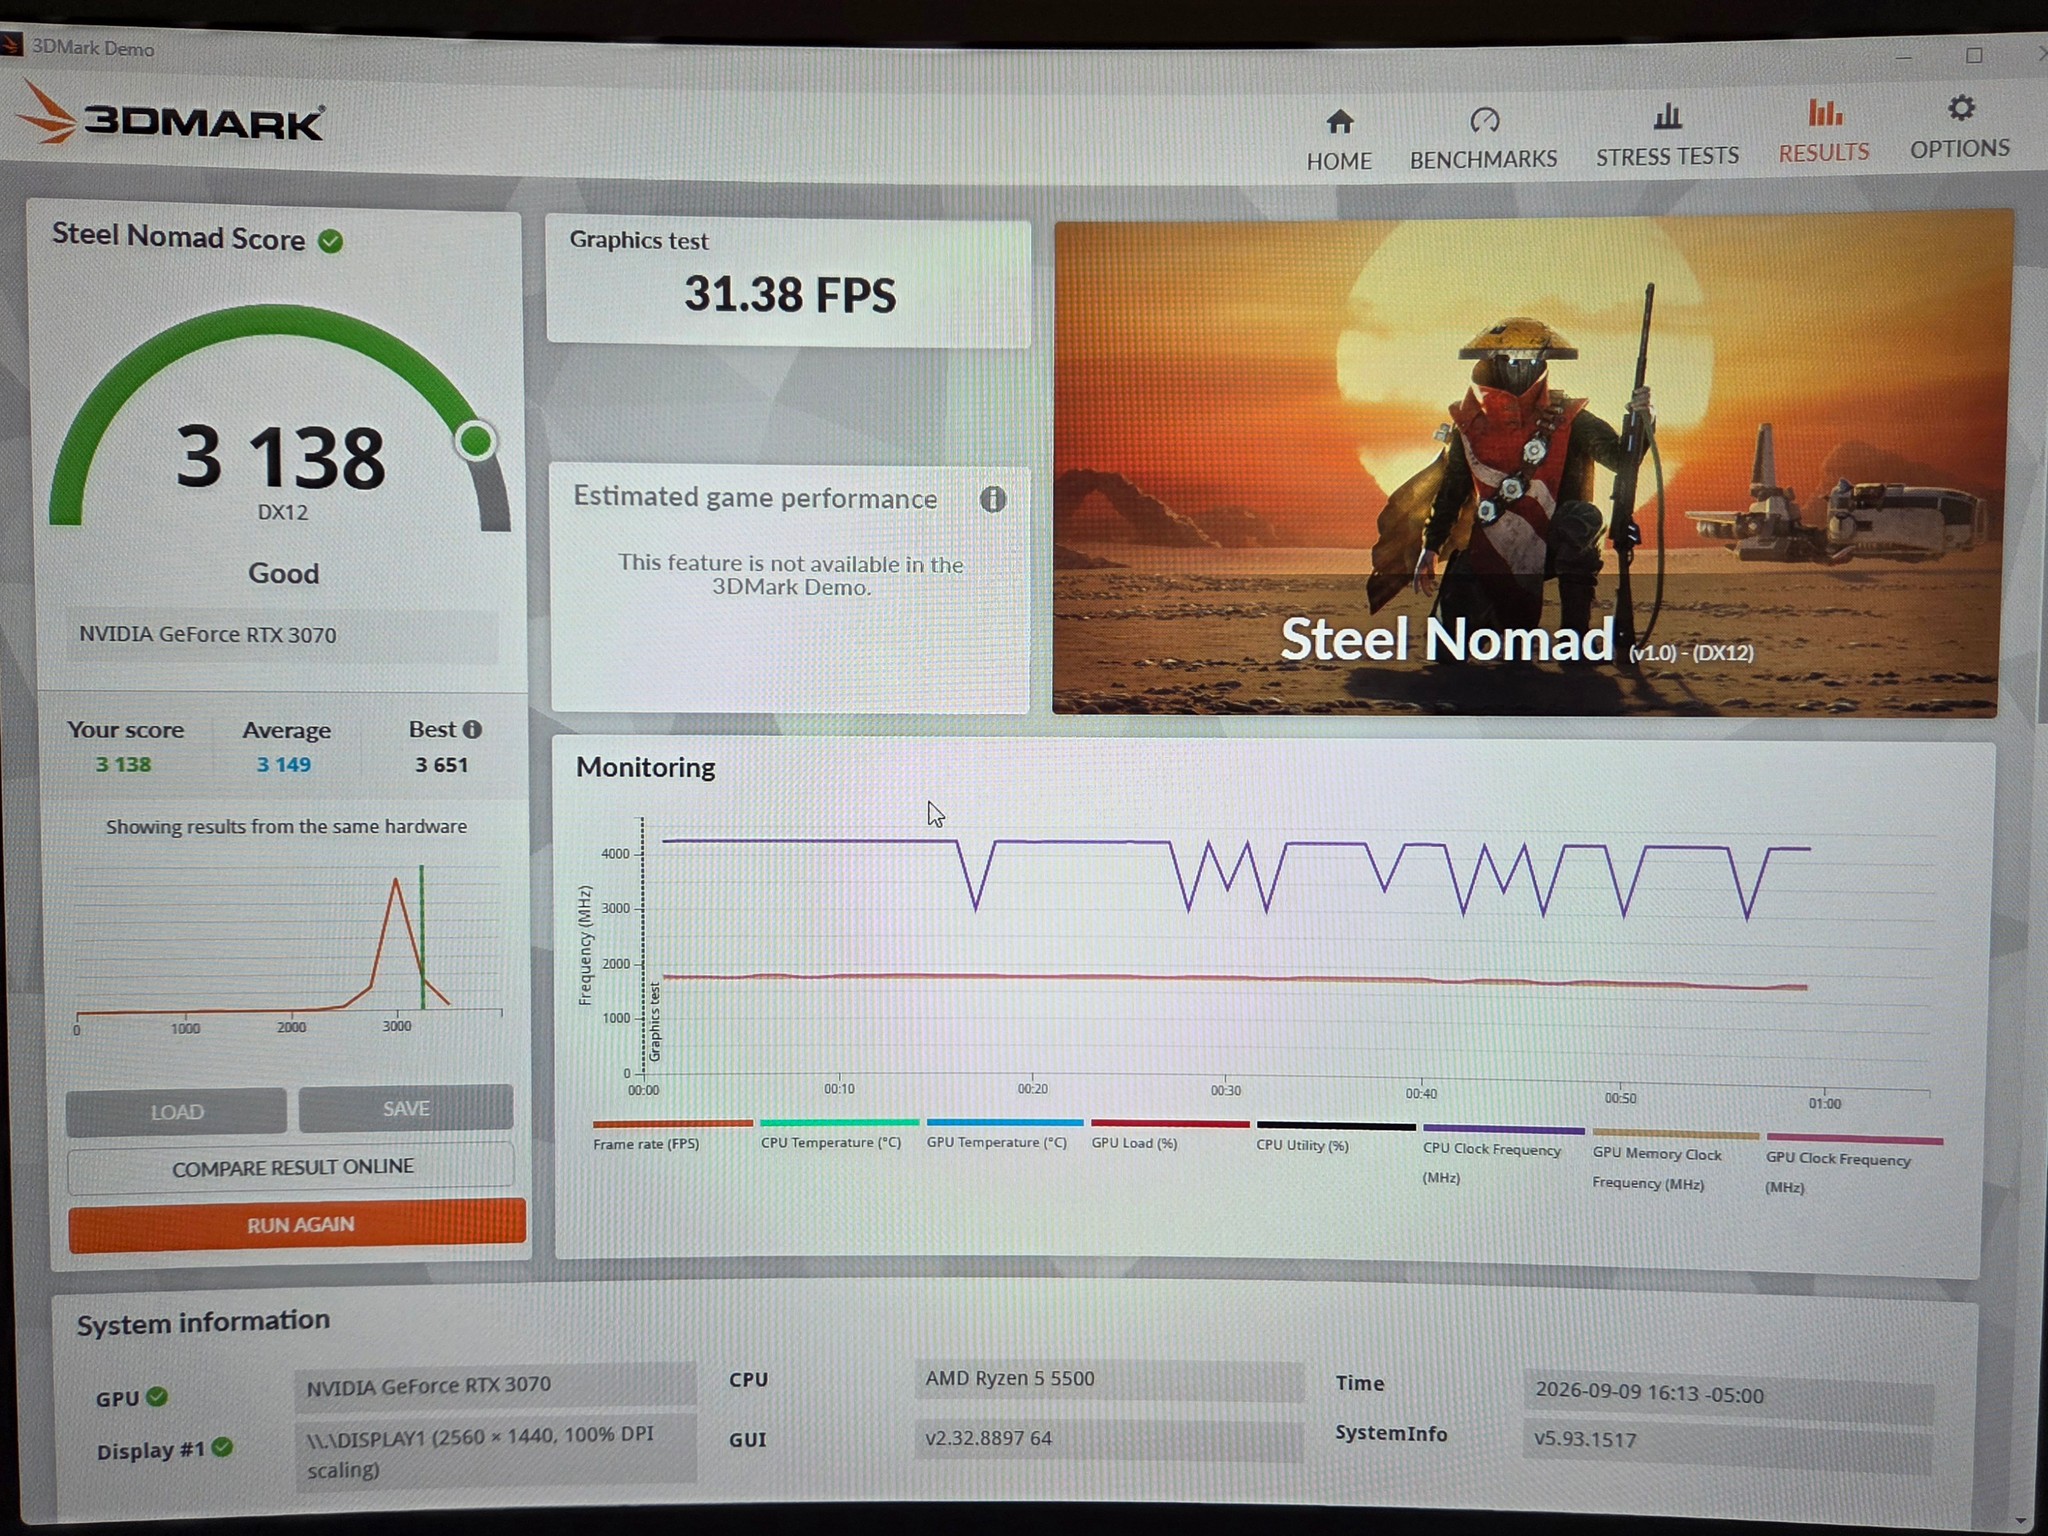2048x1536 pixels.
Task: Click the GUI version v2.32.8897 64
Action: [x=1108, y=1438]
